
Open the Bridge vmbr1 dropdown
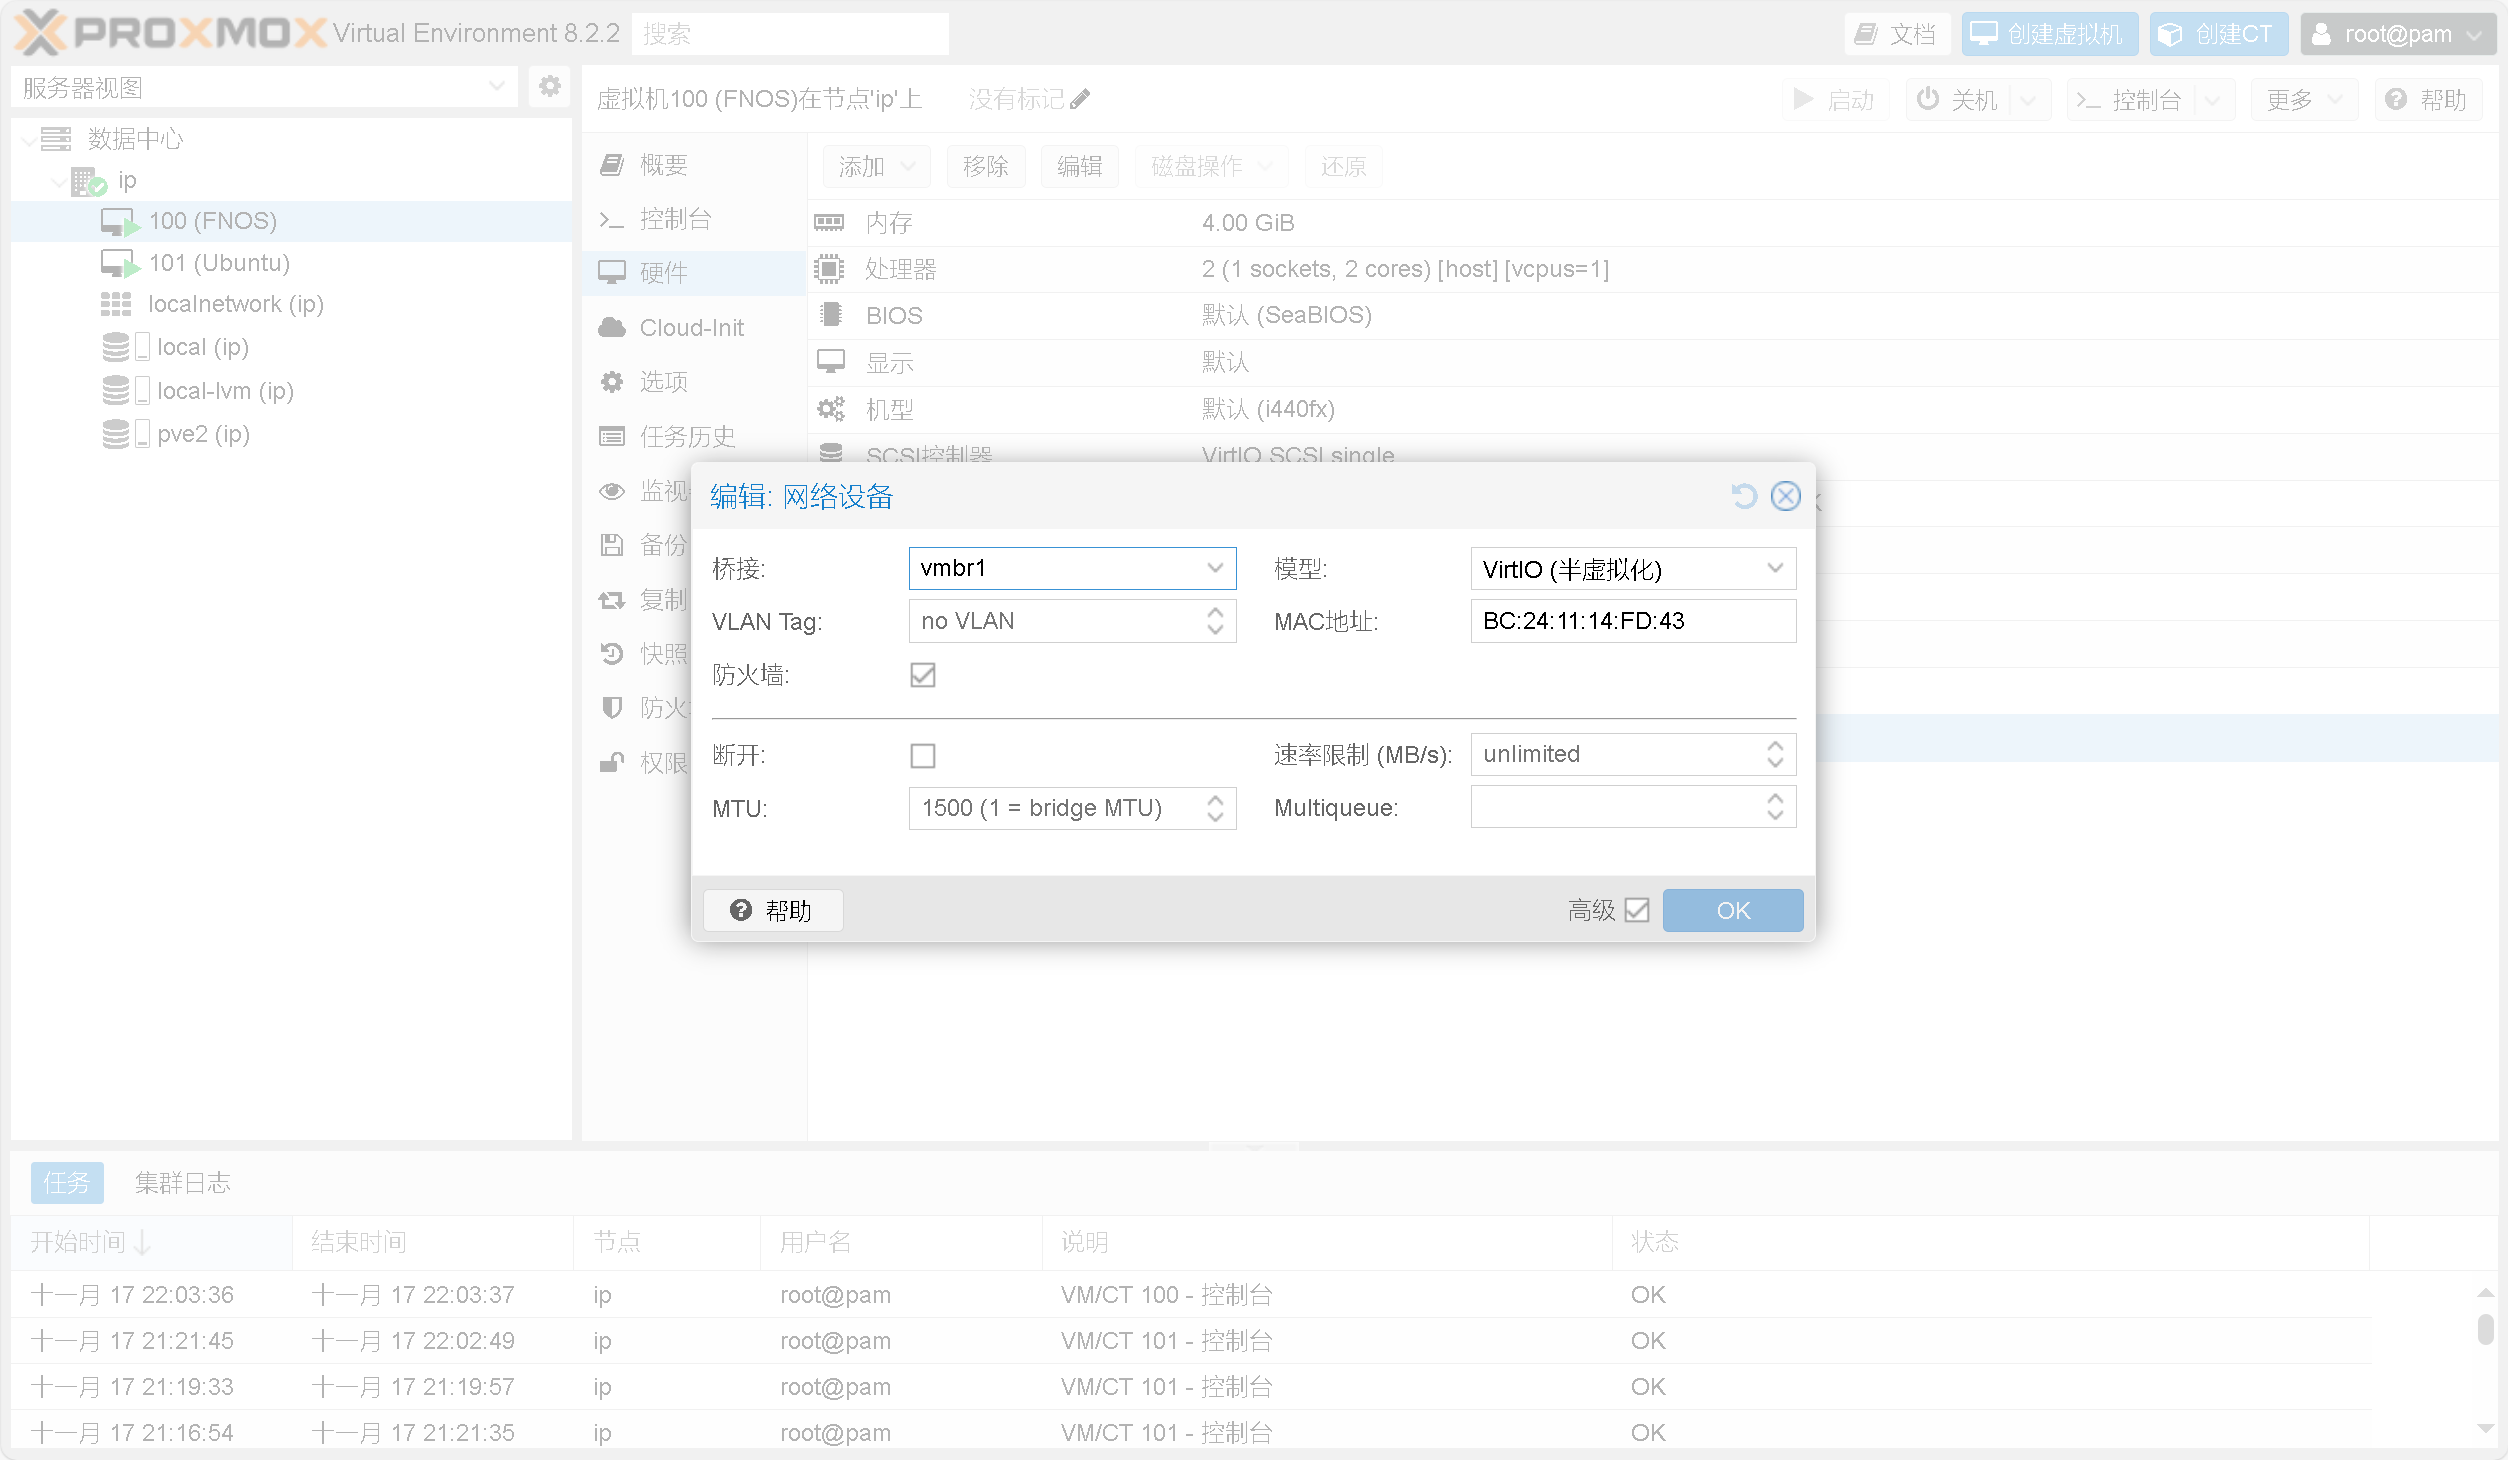1215,568
